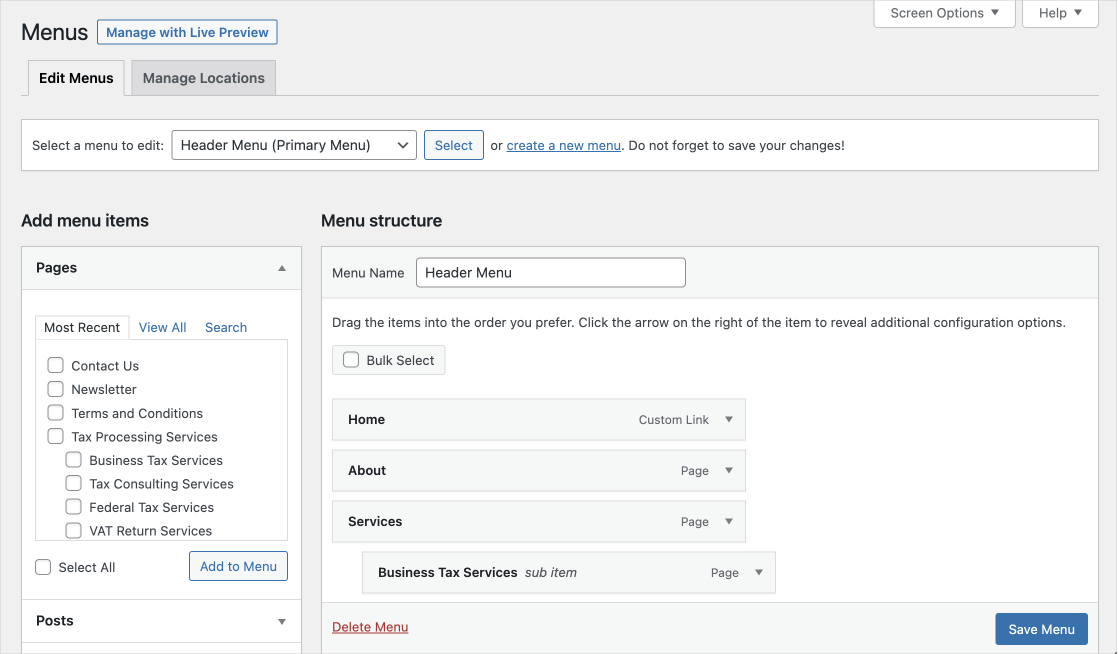
Task: Expand the About menu item options
Action: [x=729, y=471]
